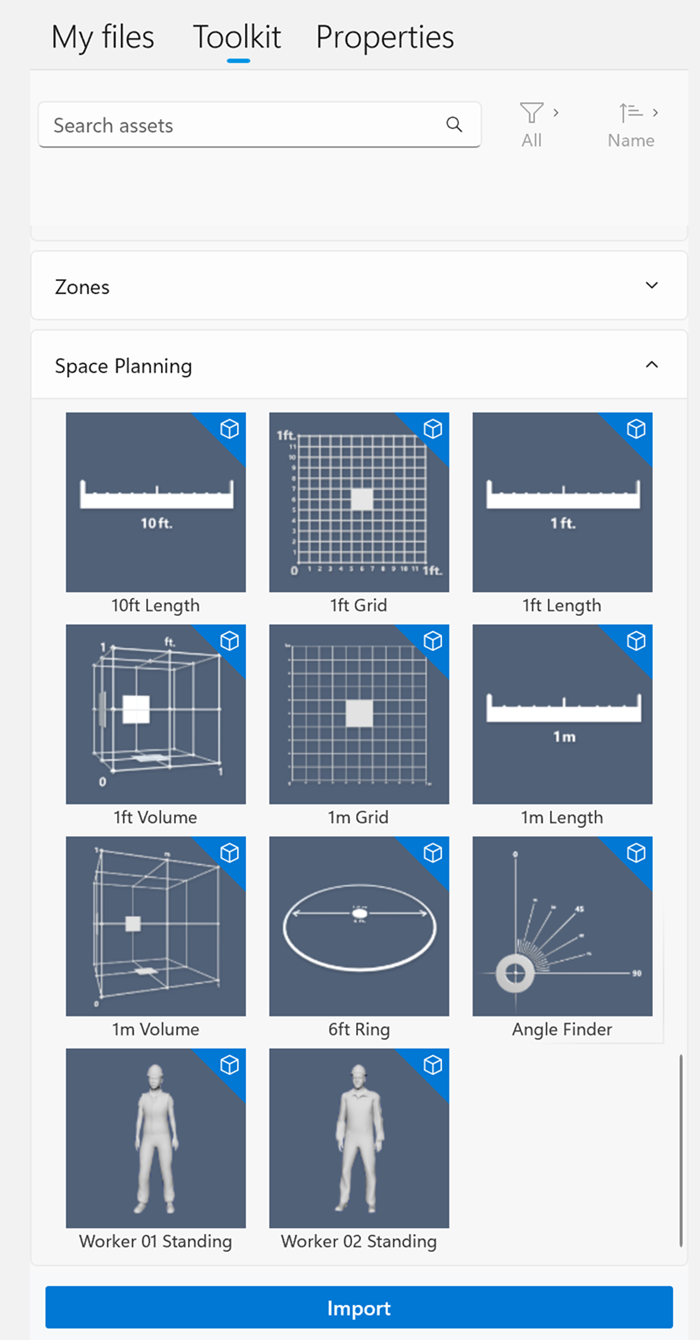Click the Import button
Image resolution: width=700 pixels, height=1340 pixels.
tap(359, 1307)
